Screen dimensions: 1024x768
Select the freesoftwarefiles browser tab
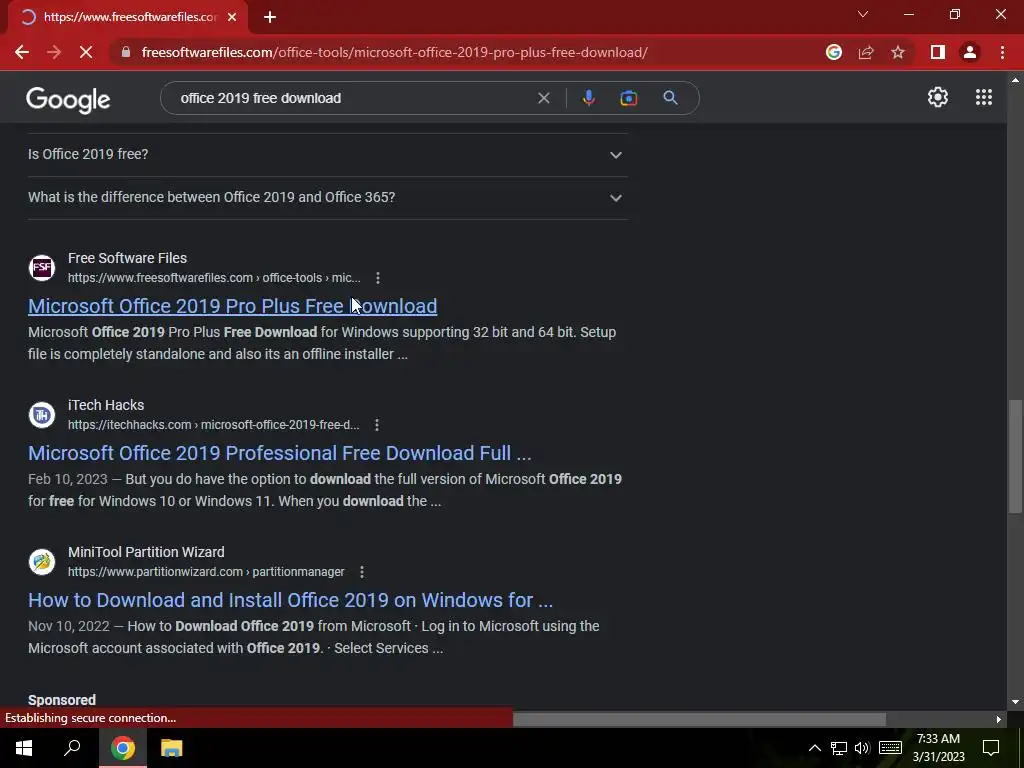(128, 17)
